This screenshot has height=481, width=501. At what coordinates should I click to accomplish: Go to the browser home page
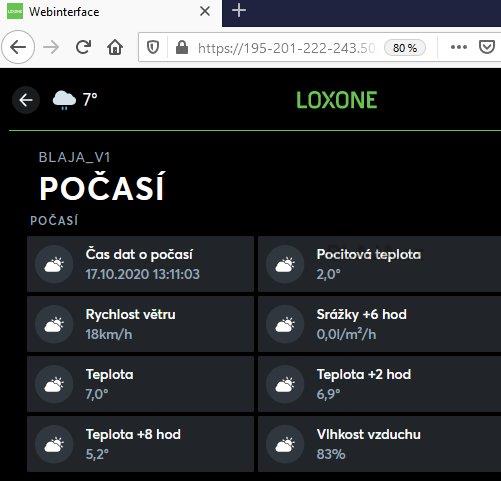pos(115,47)
